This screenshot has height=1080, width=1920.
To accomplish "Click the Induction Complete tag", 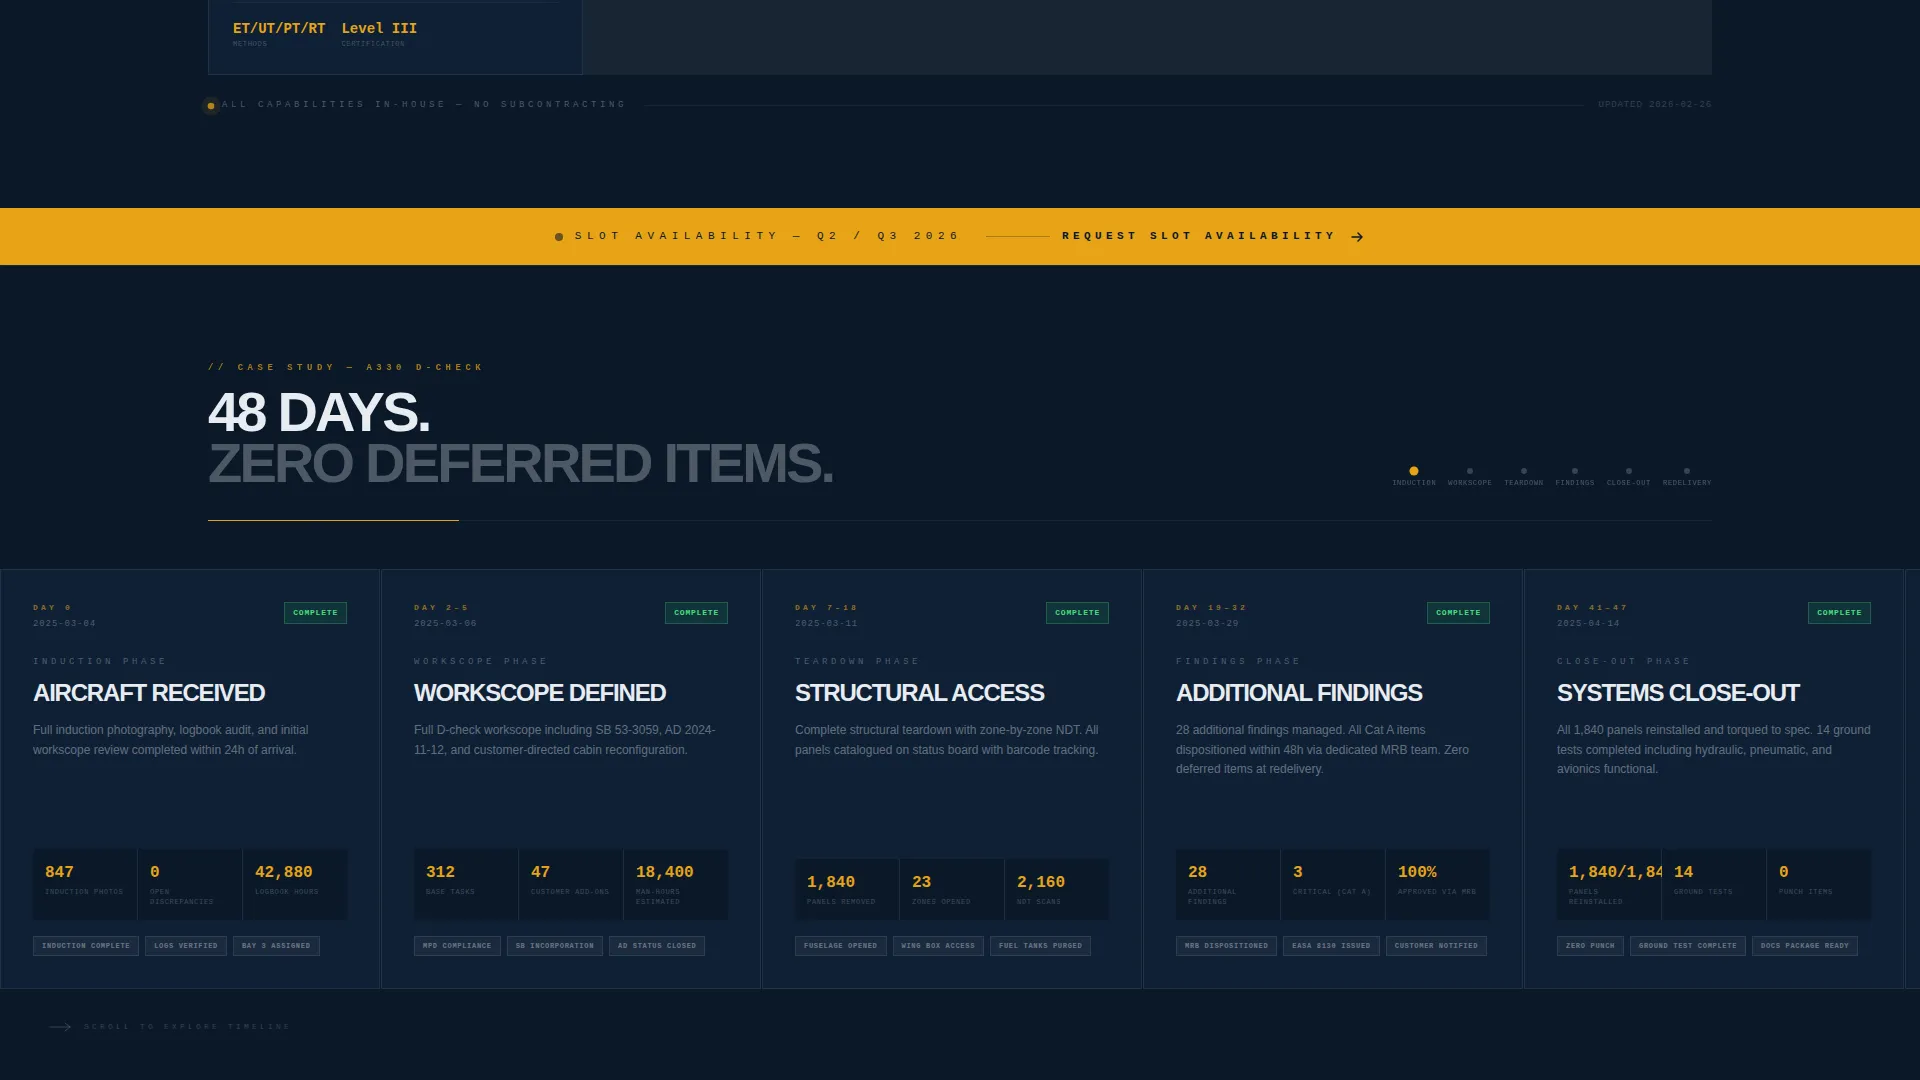I will point(86,946).
